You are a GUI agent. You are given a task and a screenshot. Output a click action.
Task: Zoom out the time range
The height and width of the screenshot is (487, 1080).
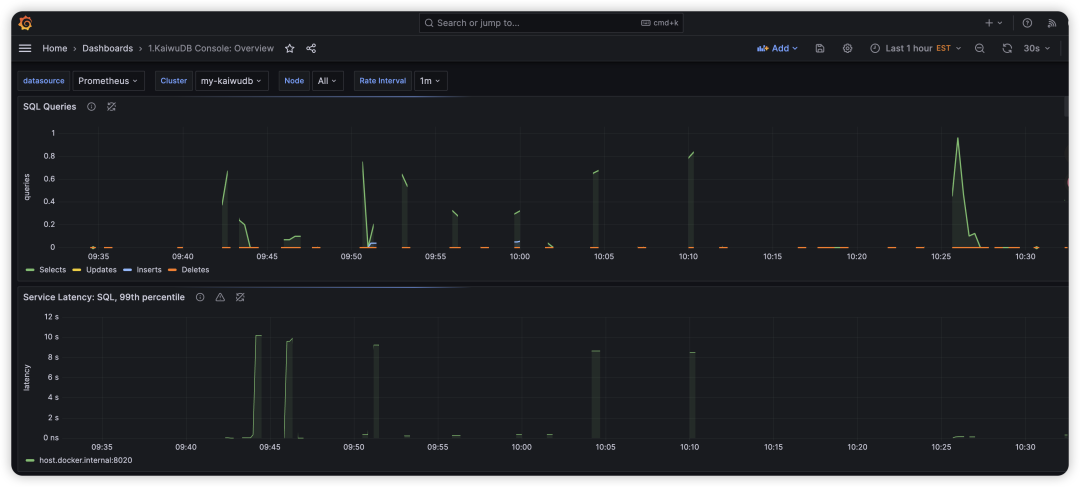click(979, 48)
